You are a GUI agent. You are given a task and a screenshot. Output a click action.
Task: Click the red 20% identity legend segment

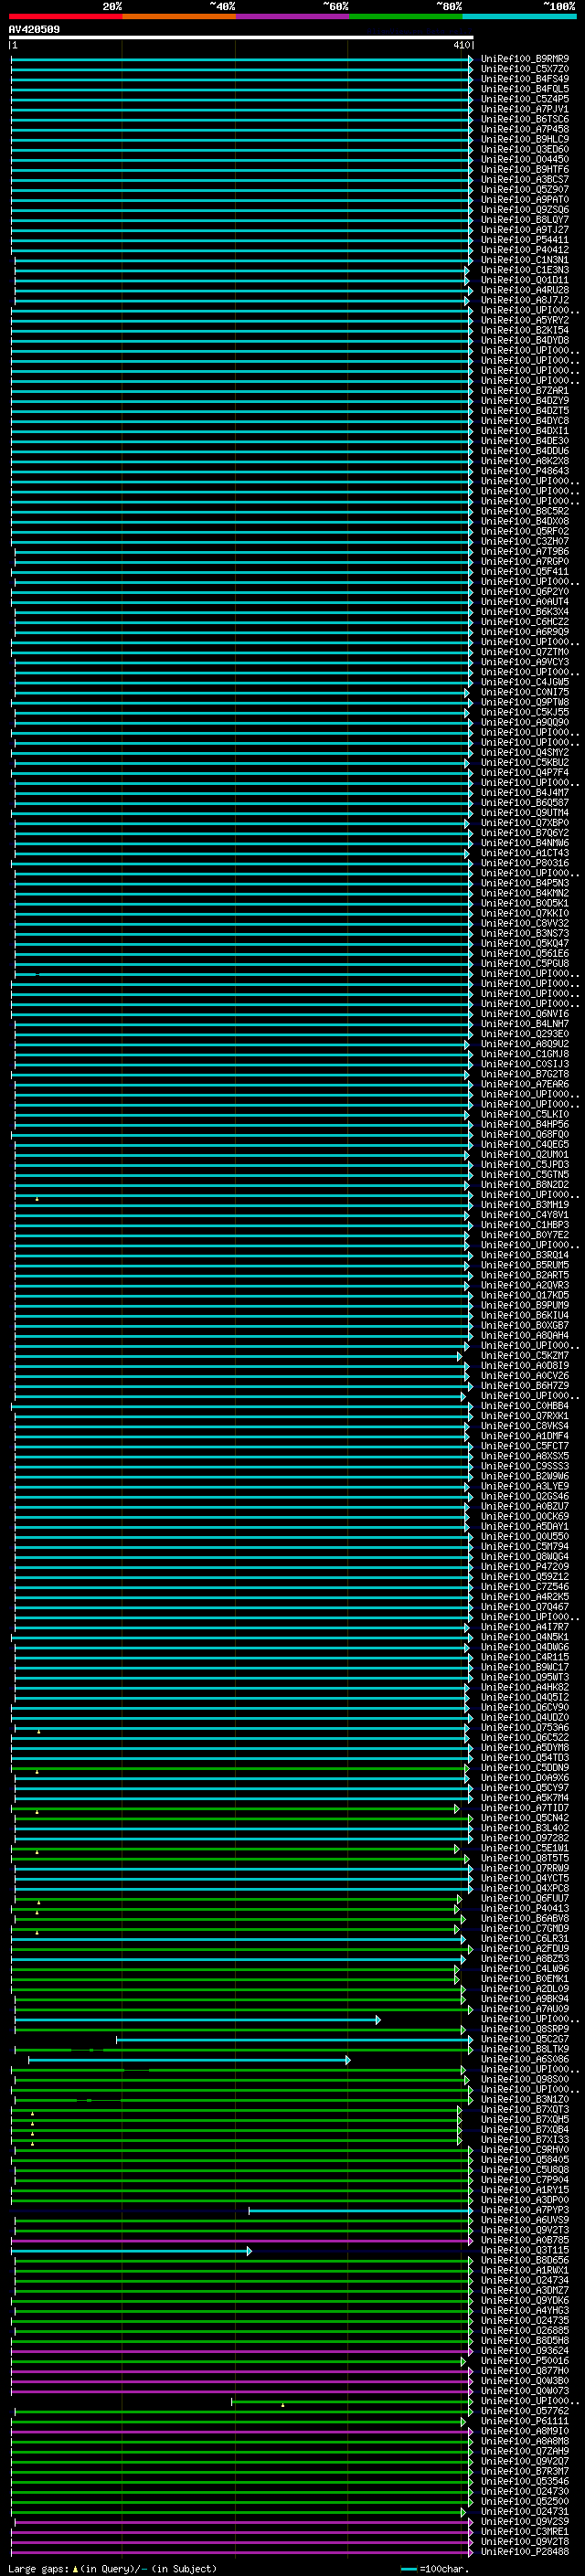[65, 16]
